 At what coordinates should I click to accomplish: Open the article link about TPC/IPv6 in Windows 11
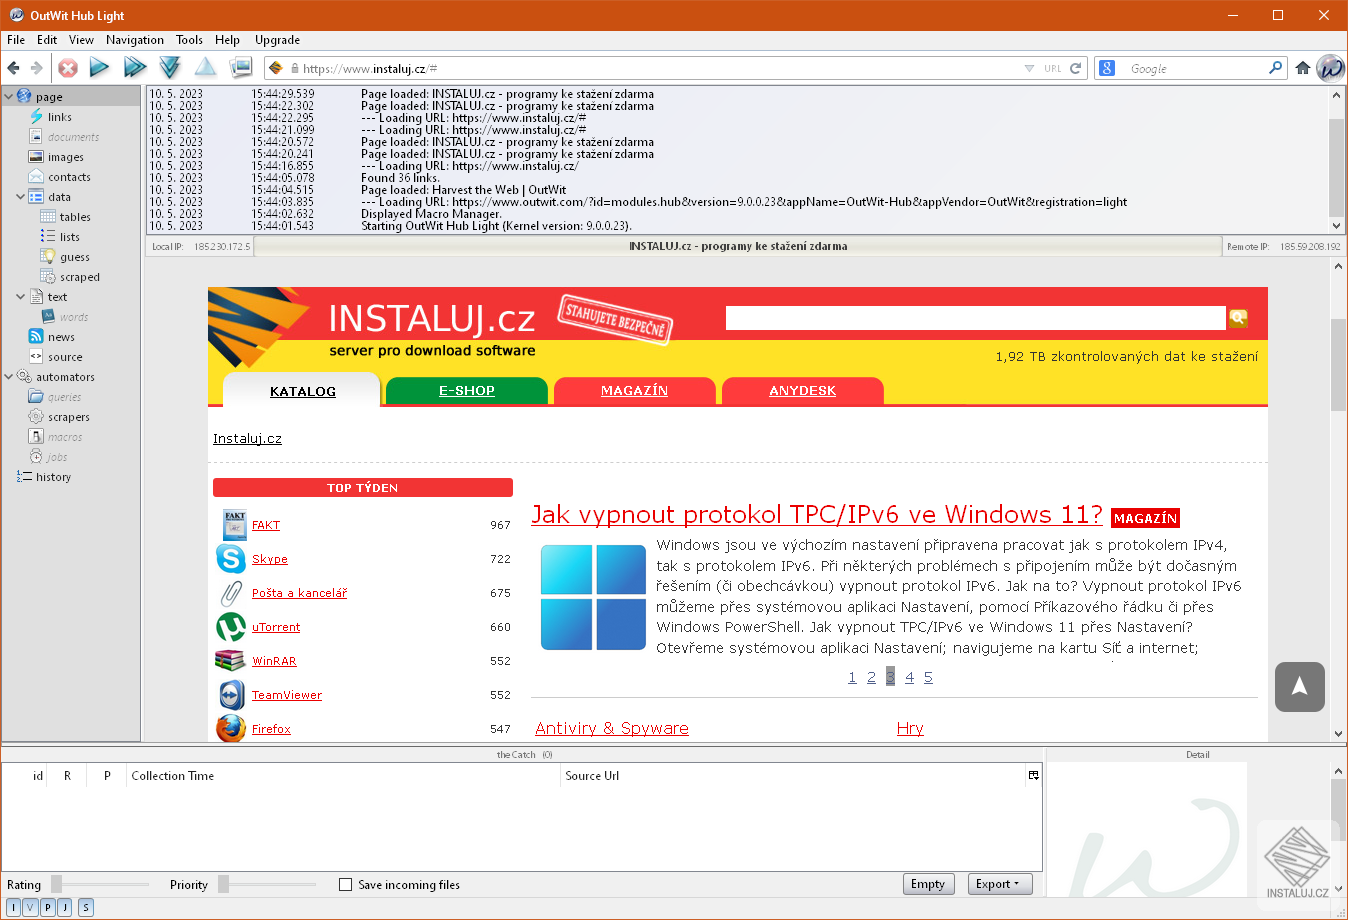tap(817, 514)
